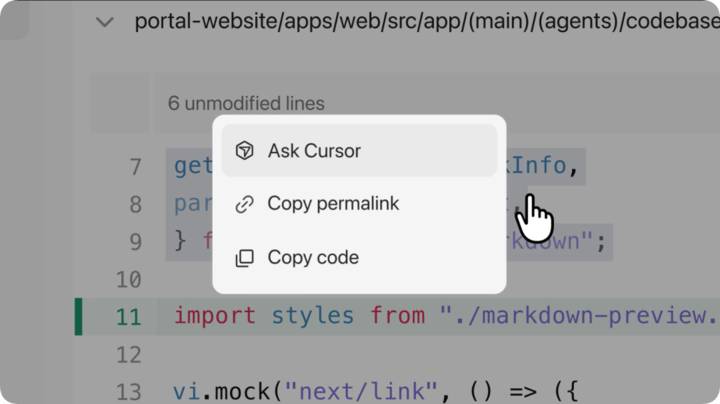Choose Ask Cursor from the context menu

(x=359, y=151)
